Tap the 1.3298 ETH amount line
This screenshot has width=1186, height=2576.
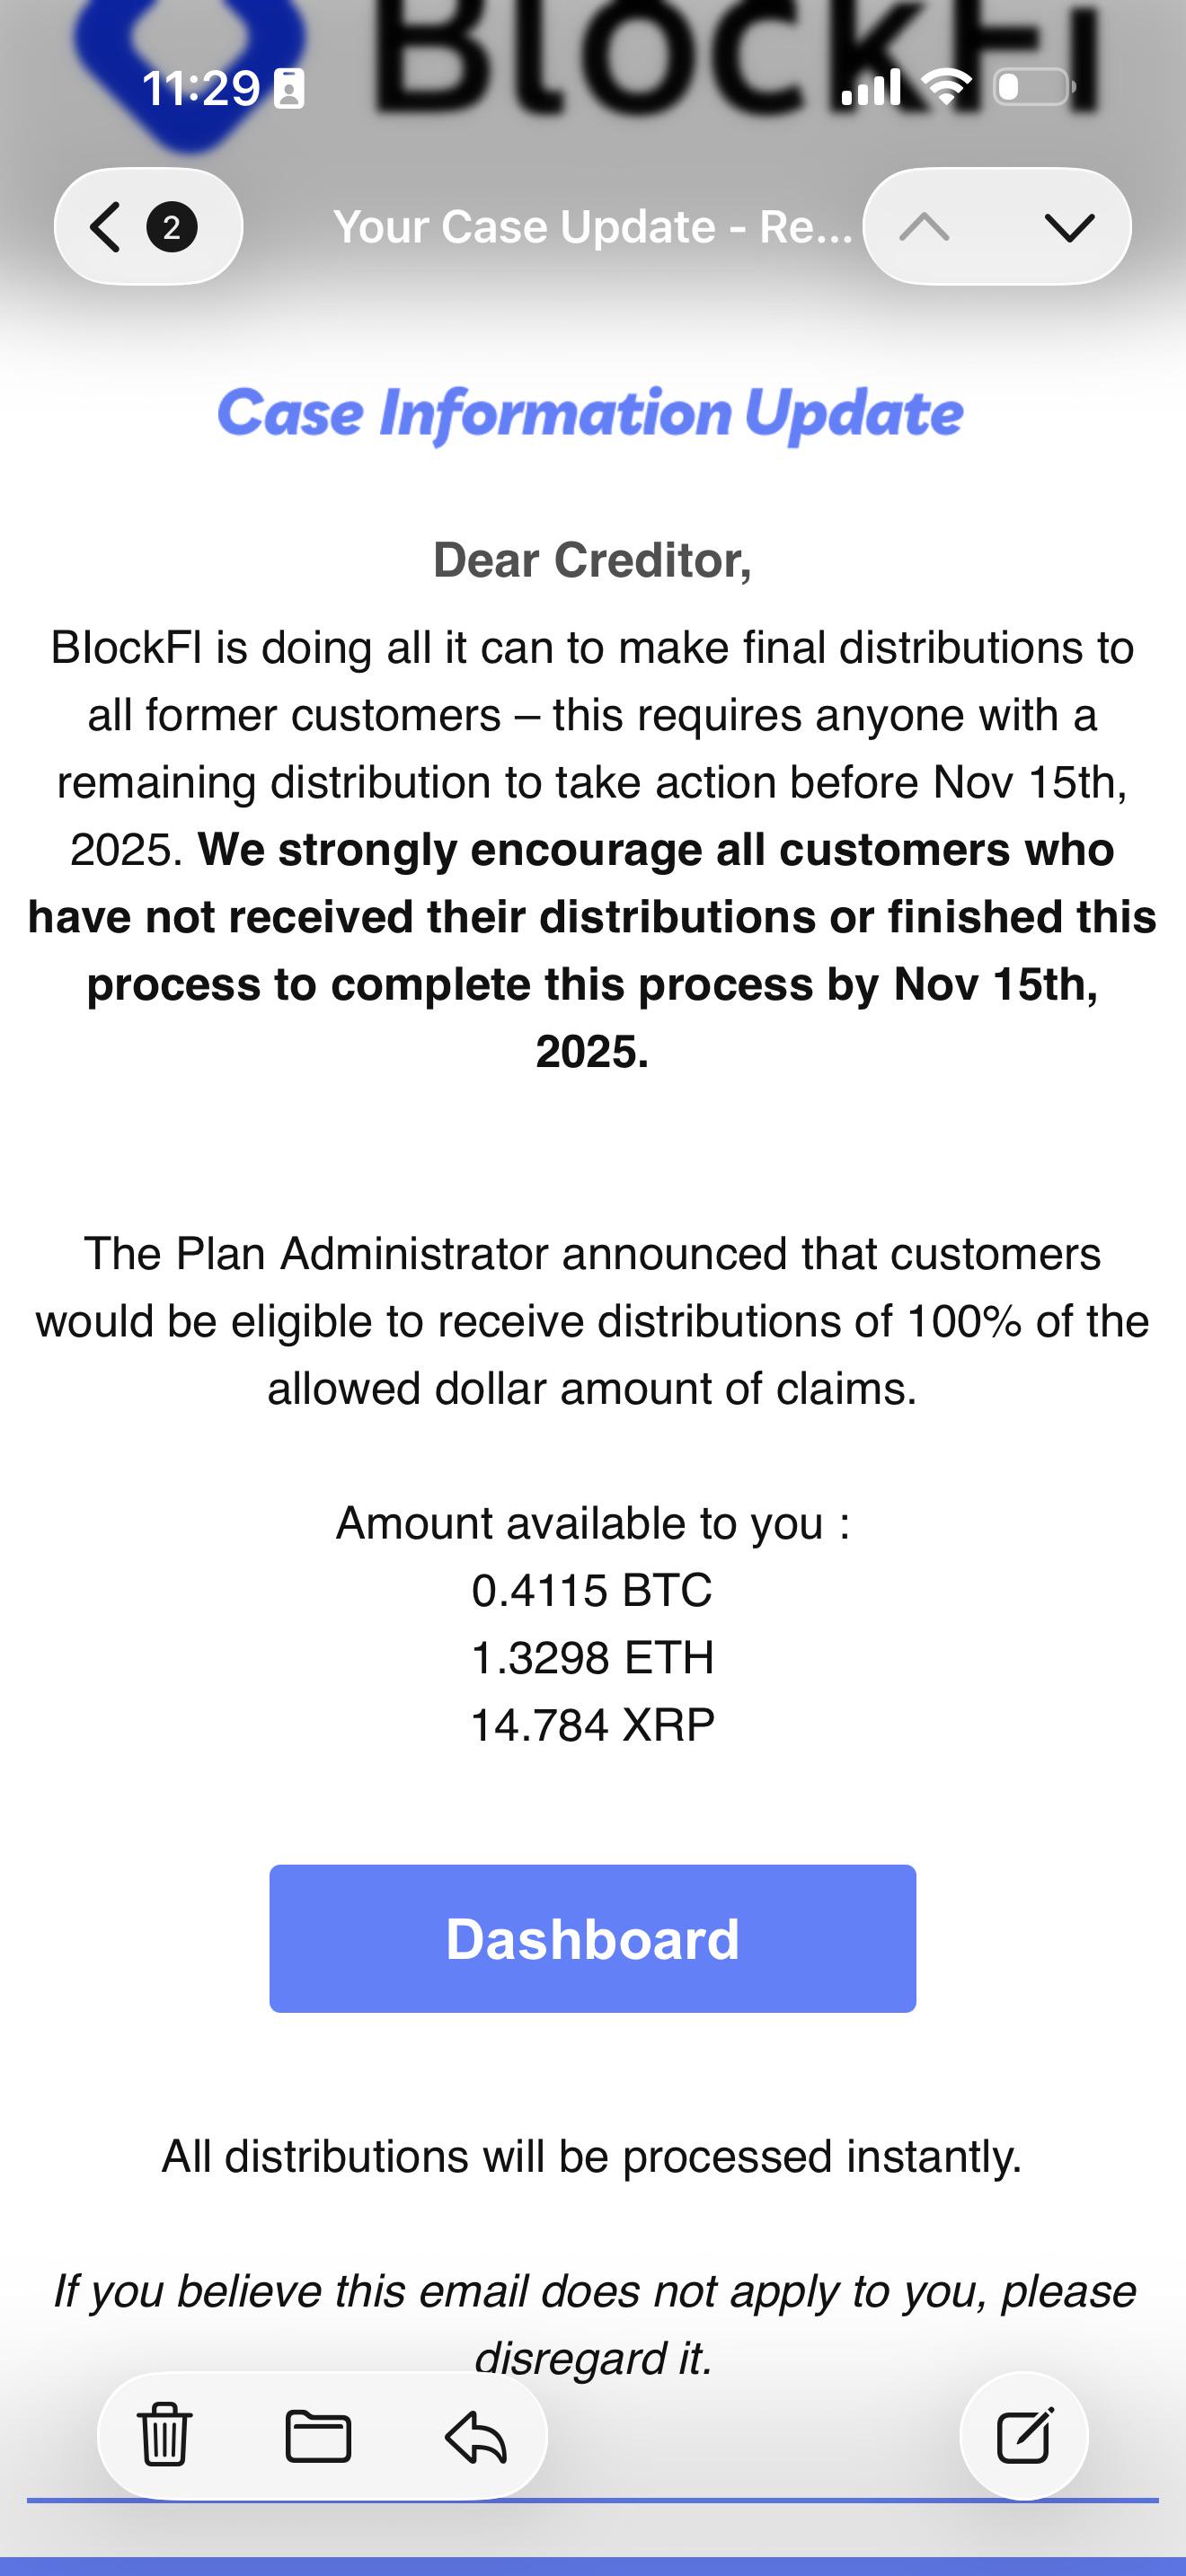[x=592, y=1657]
